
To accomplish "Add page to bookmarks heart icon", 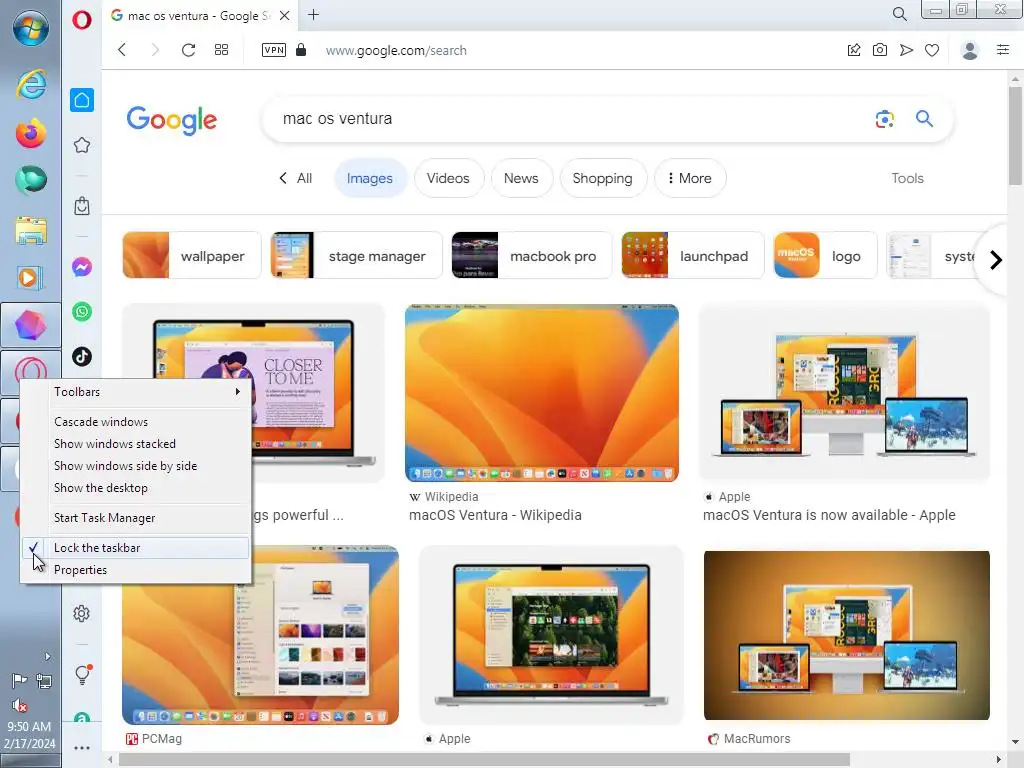I will [932, 50].
